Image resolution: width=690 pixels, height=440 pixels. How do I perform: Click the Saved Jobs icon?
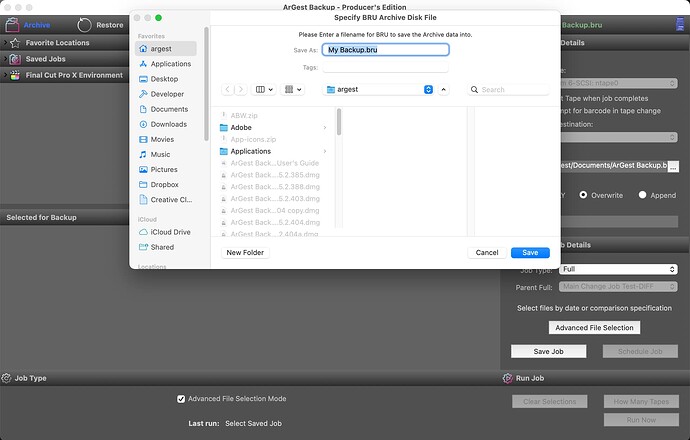15,59
